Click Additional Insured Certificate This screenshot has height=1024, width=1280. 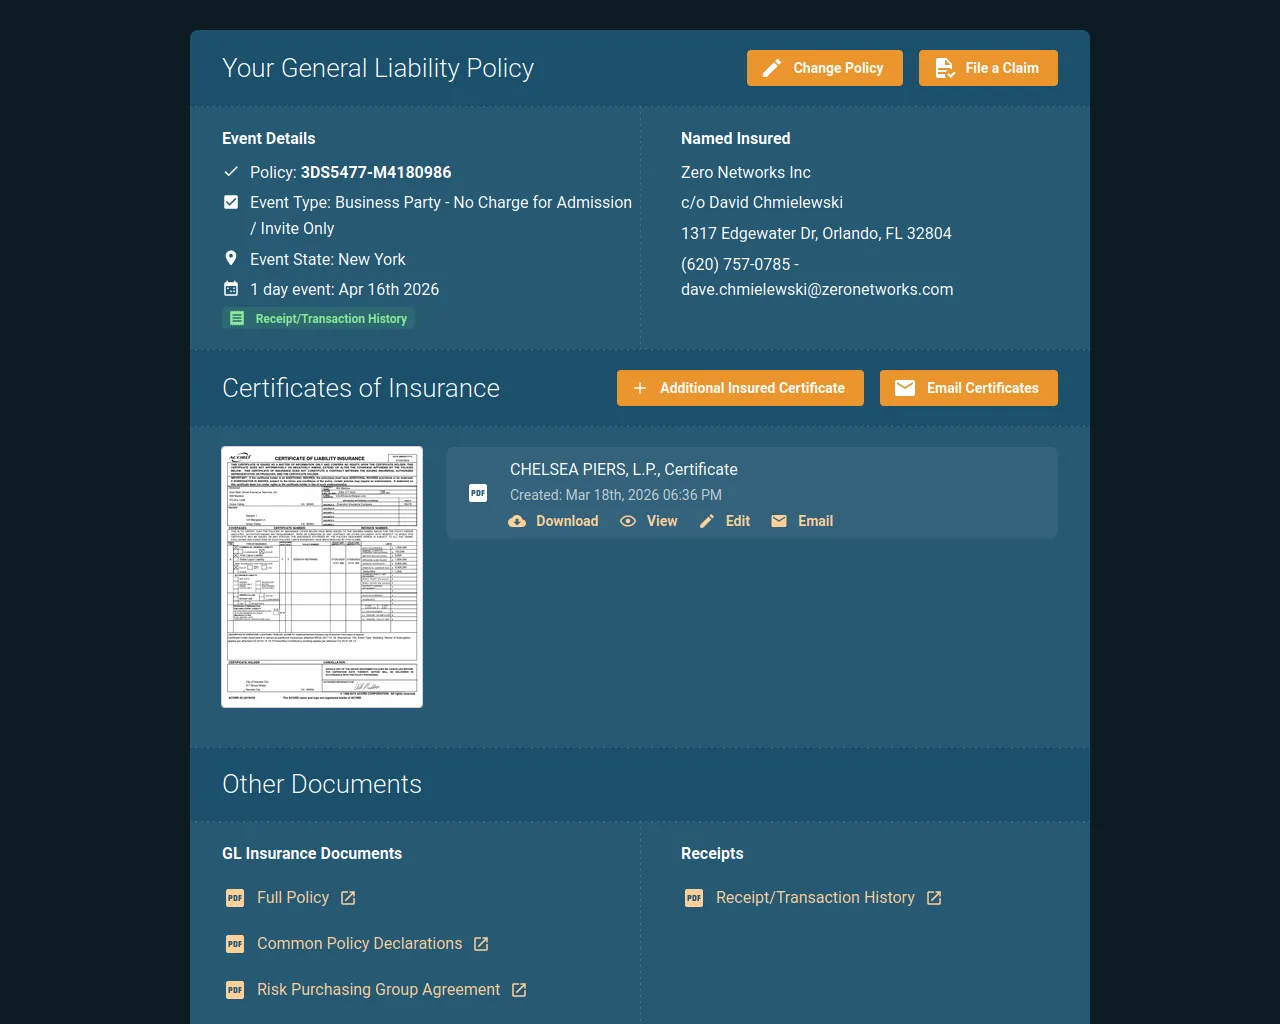[740, 388]
